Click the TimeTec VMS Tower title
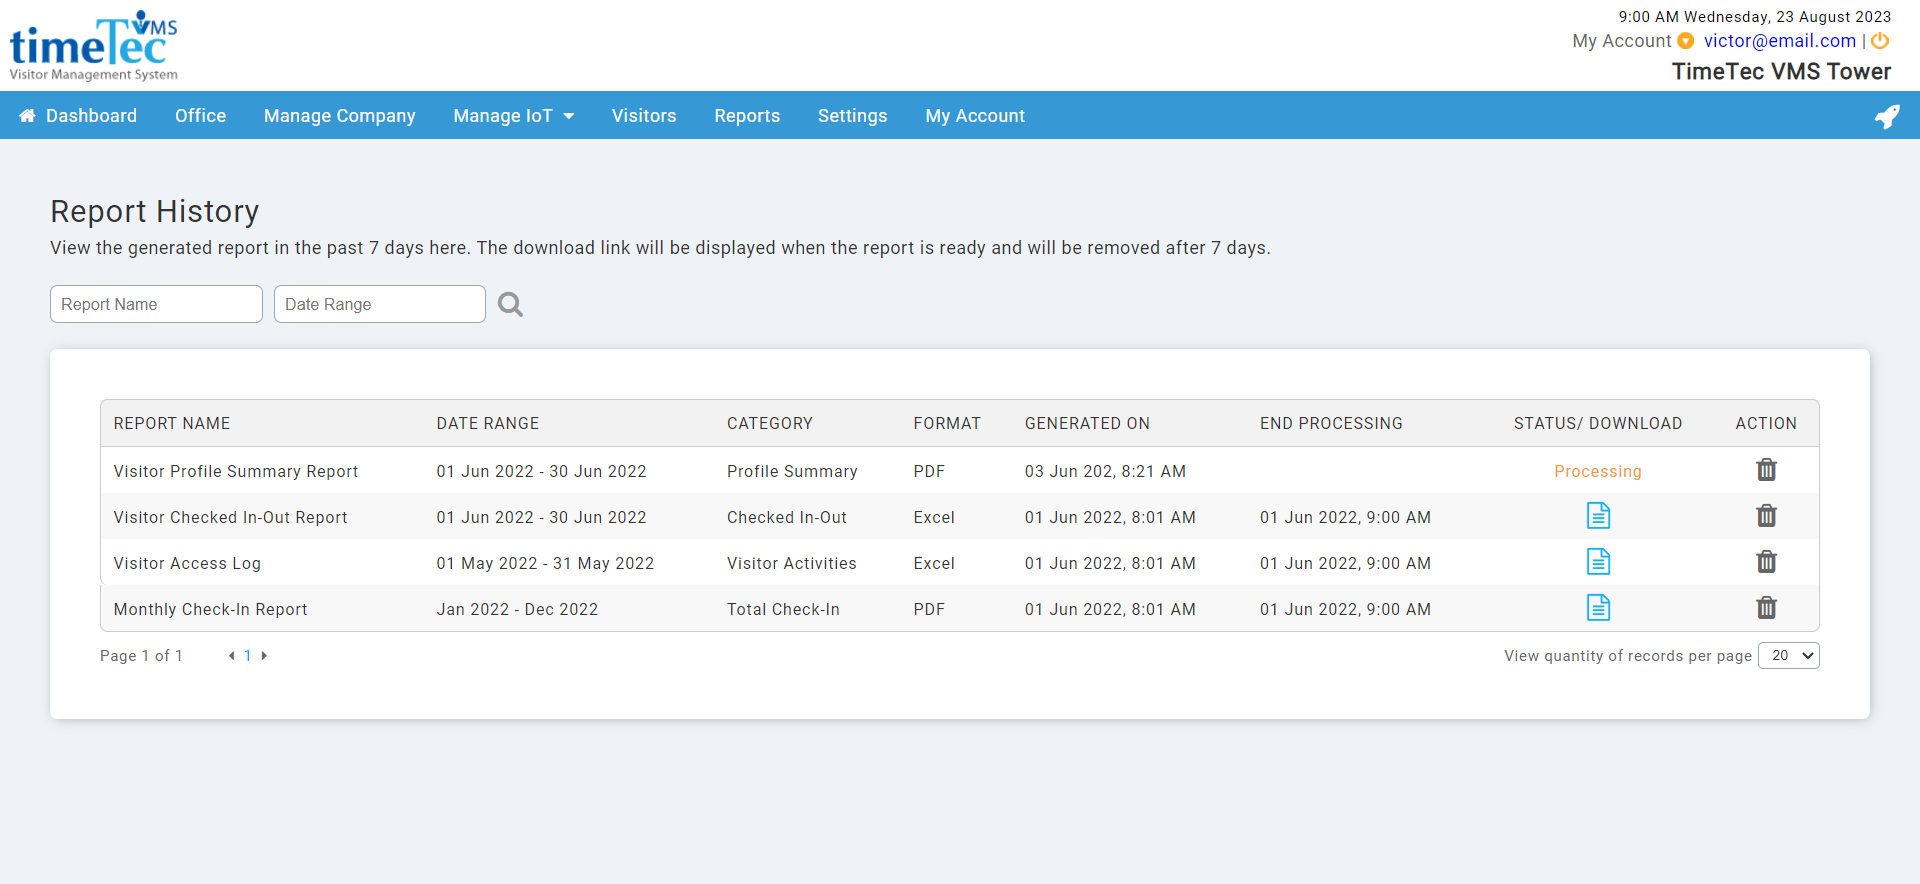Screen dimensions: 1920x884 click(1781, 72)
